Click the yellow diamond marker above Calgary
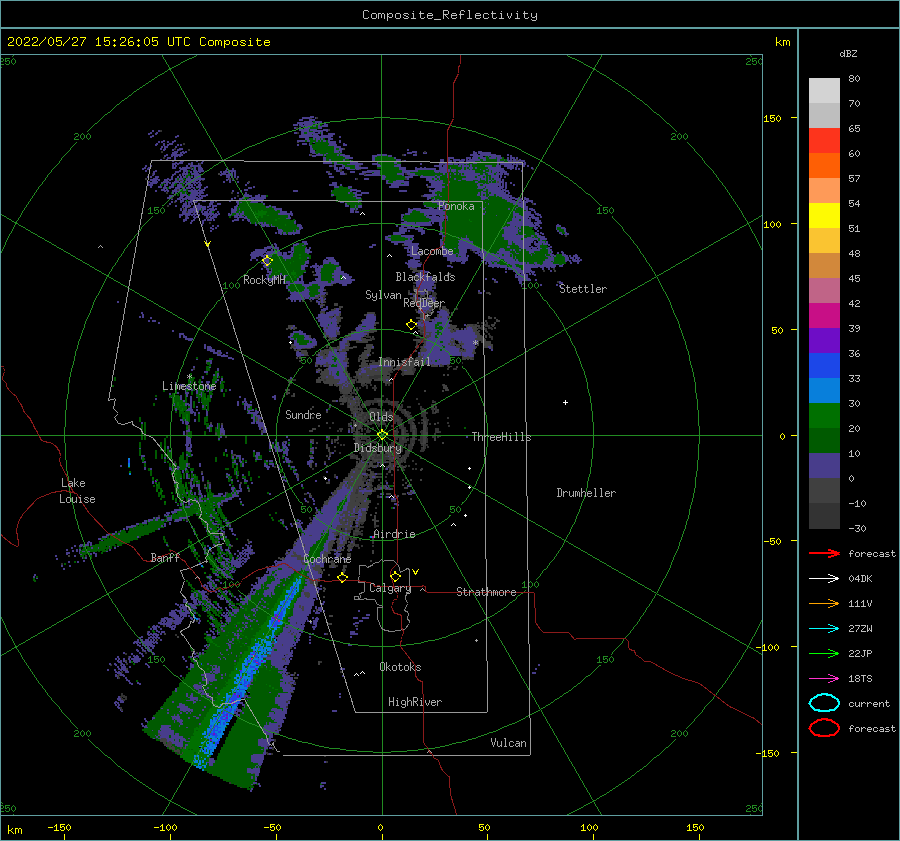Screen dimensions: 900x841 395,576
